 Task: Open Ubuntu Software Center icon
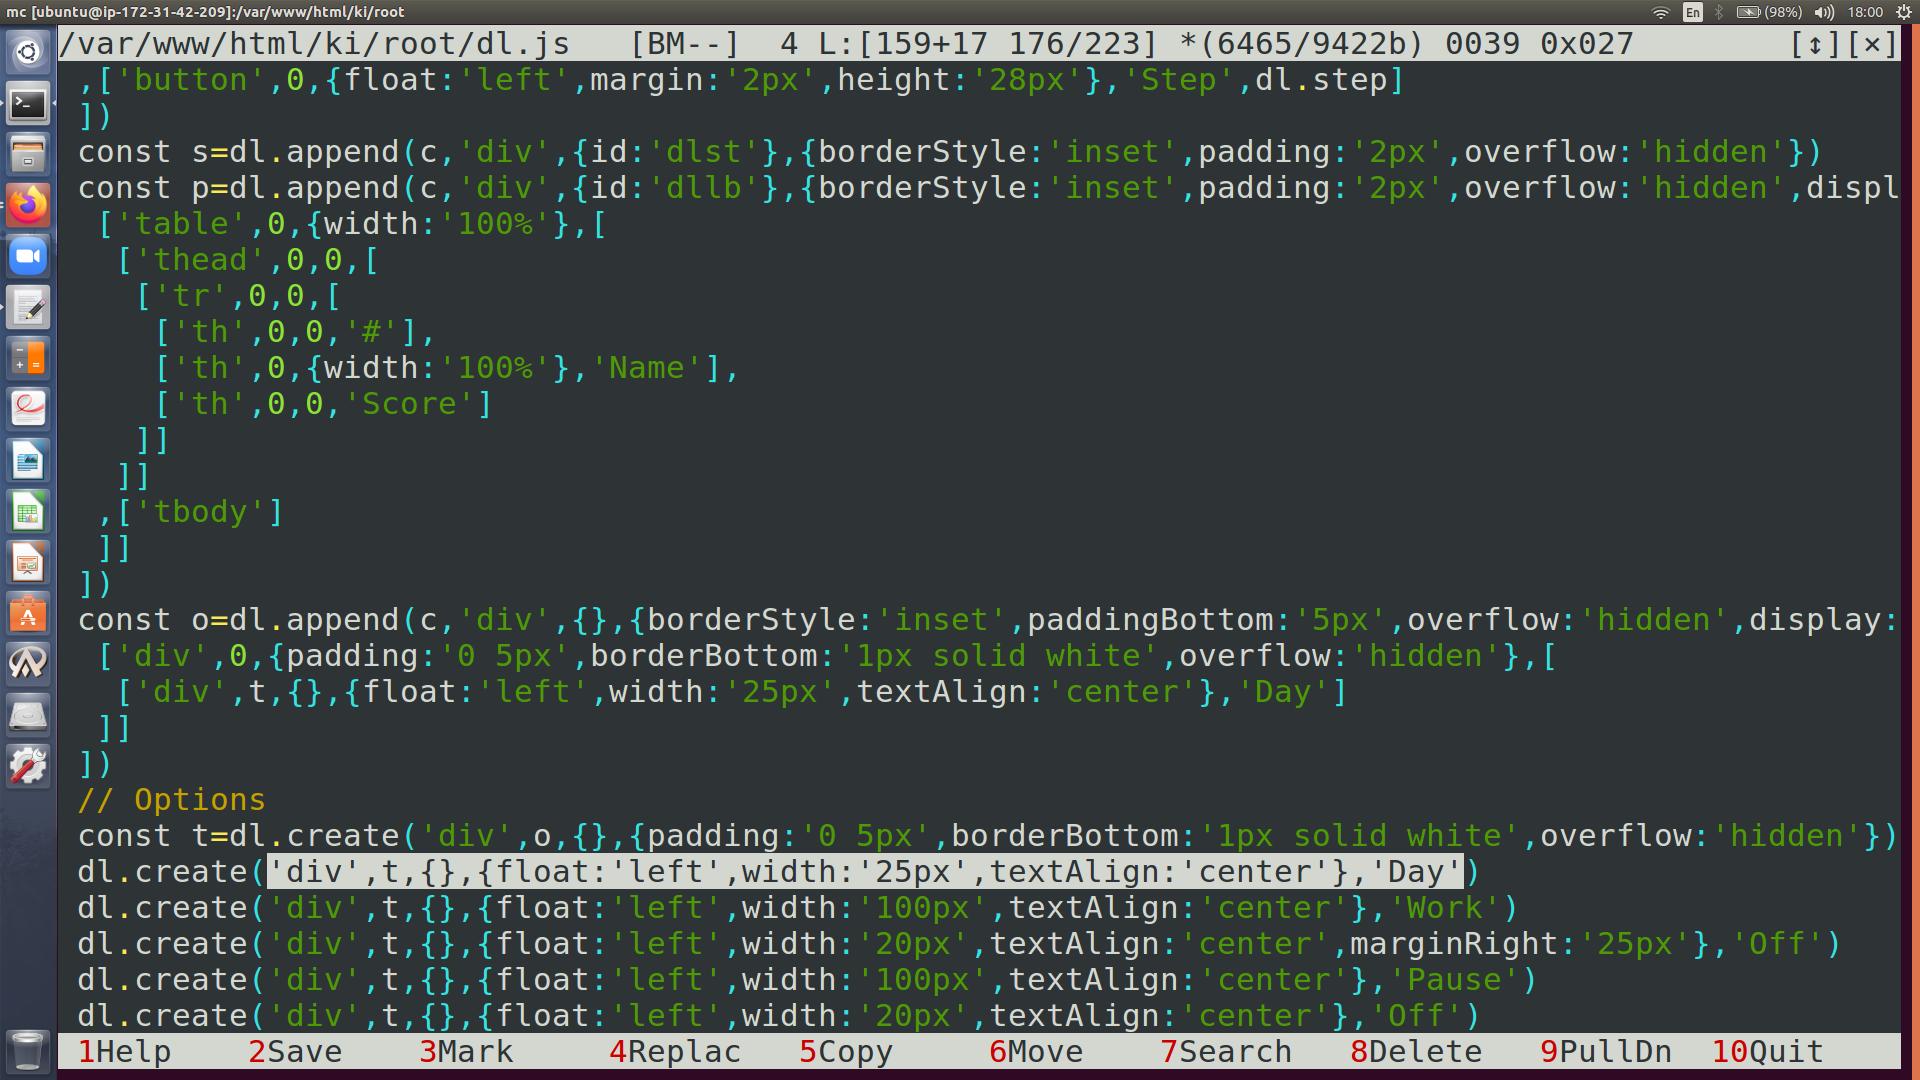28,614
